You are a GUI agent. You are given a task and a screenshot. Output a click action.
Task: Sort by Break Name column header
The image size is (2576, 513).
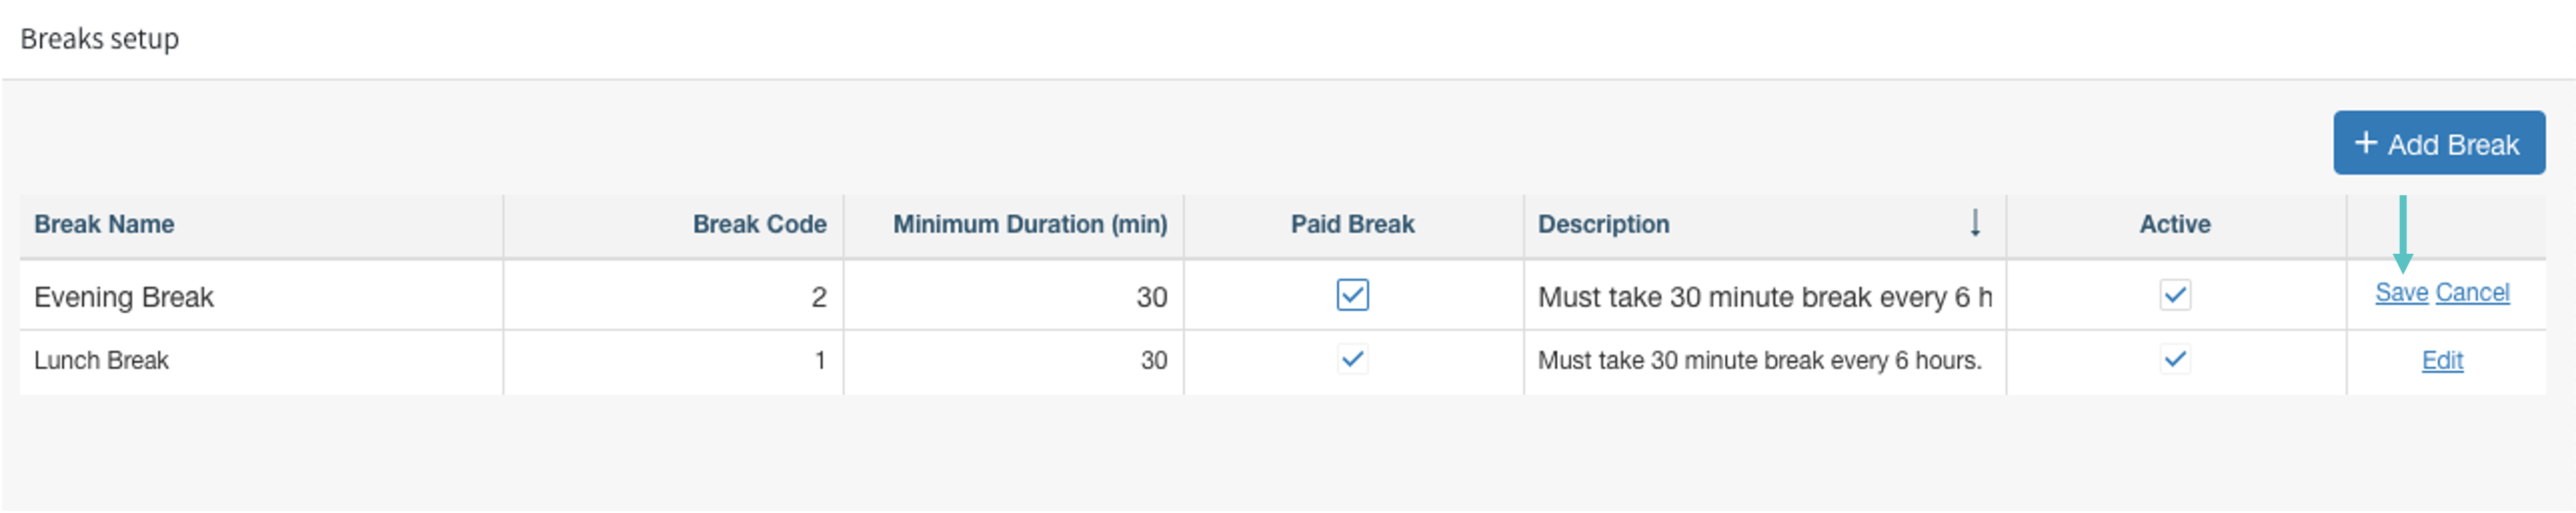point(104,224)
